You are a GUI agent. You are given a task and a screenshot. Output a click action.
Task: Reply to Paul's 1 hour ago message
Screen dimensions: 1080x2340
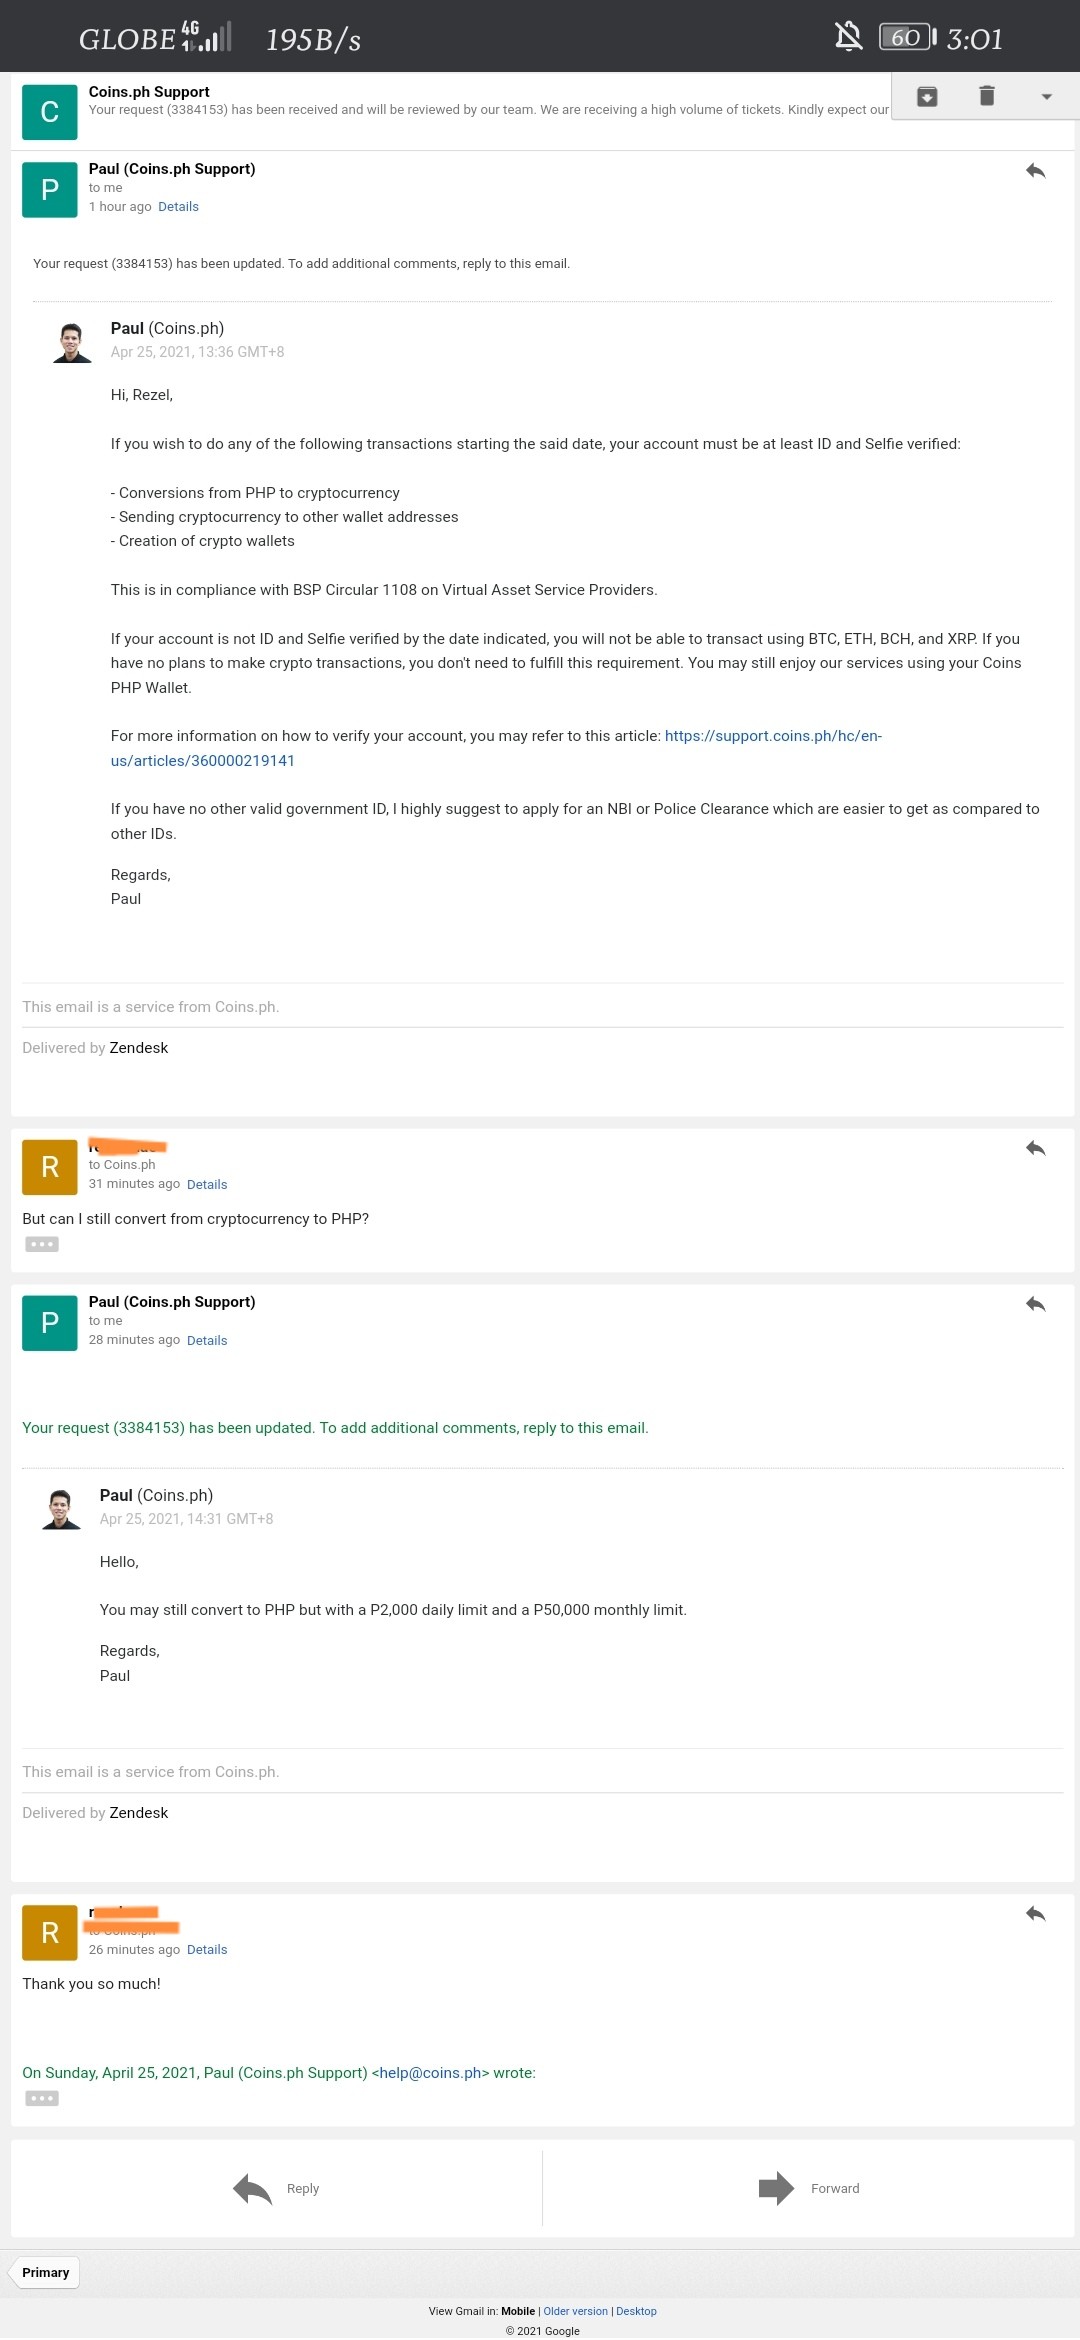tap(1035, 171)
